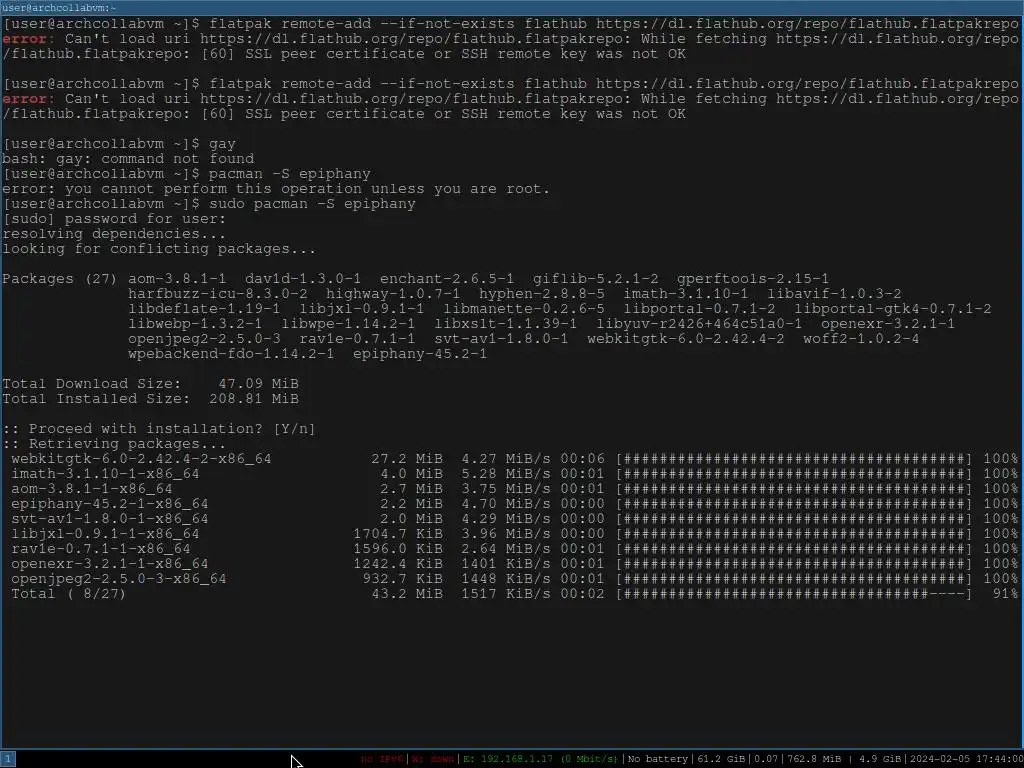This screenshot has width=1024, height=768.
Task: Click workspace 1 button in the status bar
Action: 8,759
